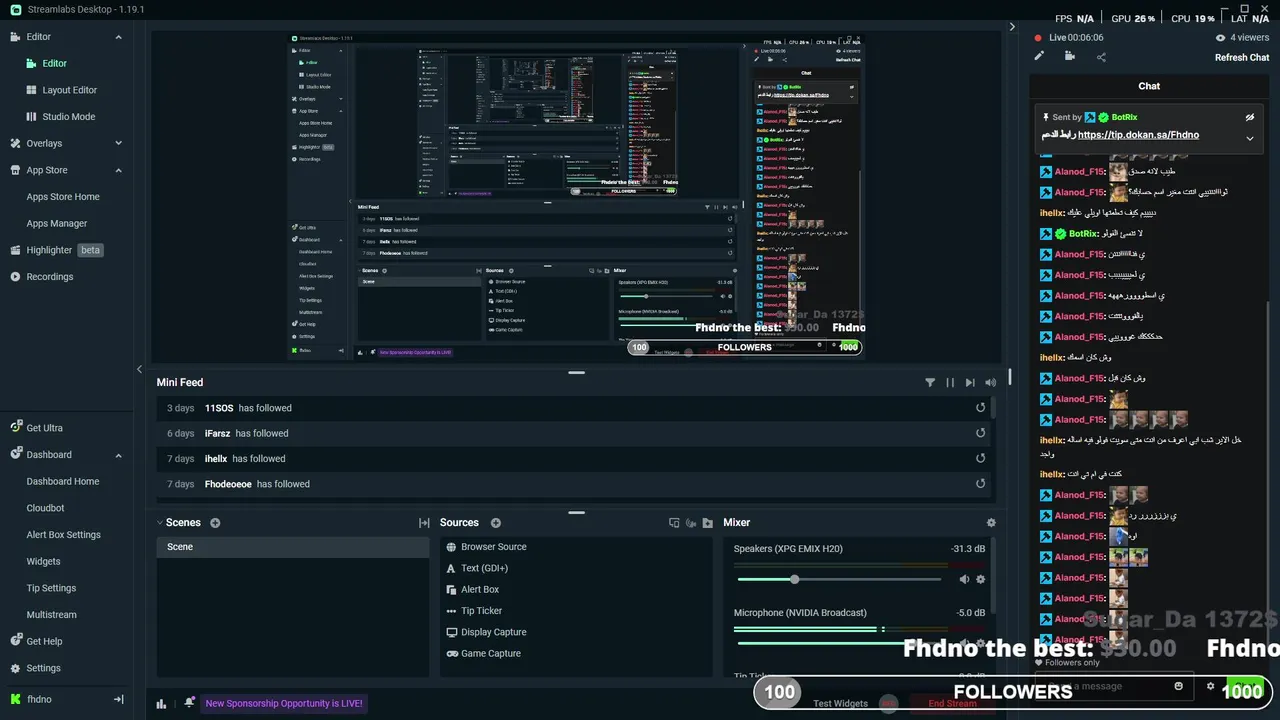Collapse the Dashboard section
Viewport: 1280px width, 720px height.
118,455
